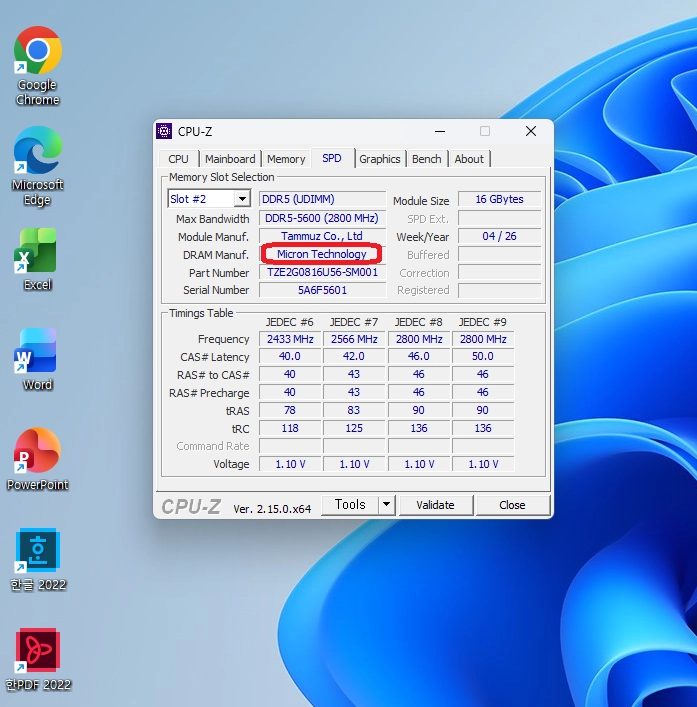The image size is (697, 707).
Task: Click the JEDEC #7 CAS# Latency 42.0
Action: point(354,356)
